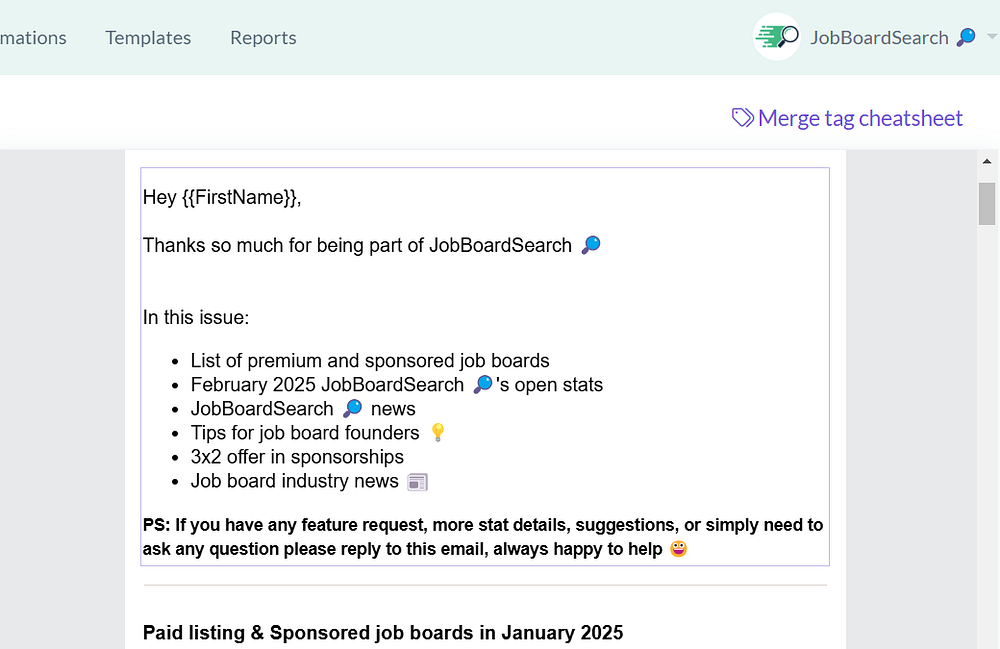Open the Templates menu item
This screenshot has width=1000, height=649.
click(x=148, y=38)
